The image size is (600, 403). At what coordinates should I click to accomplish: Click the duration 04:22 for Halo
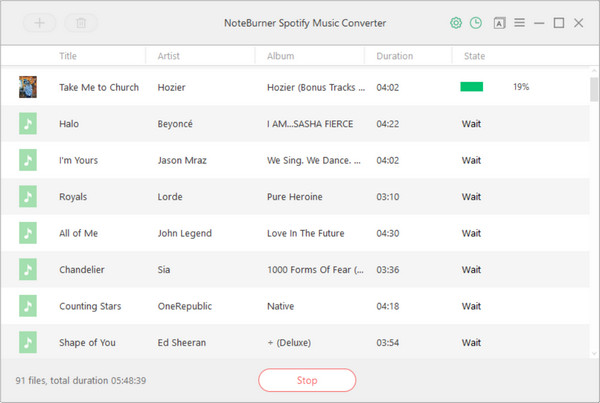coord(388,124)
